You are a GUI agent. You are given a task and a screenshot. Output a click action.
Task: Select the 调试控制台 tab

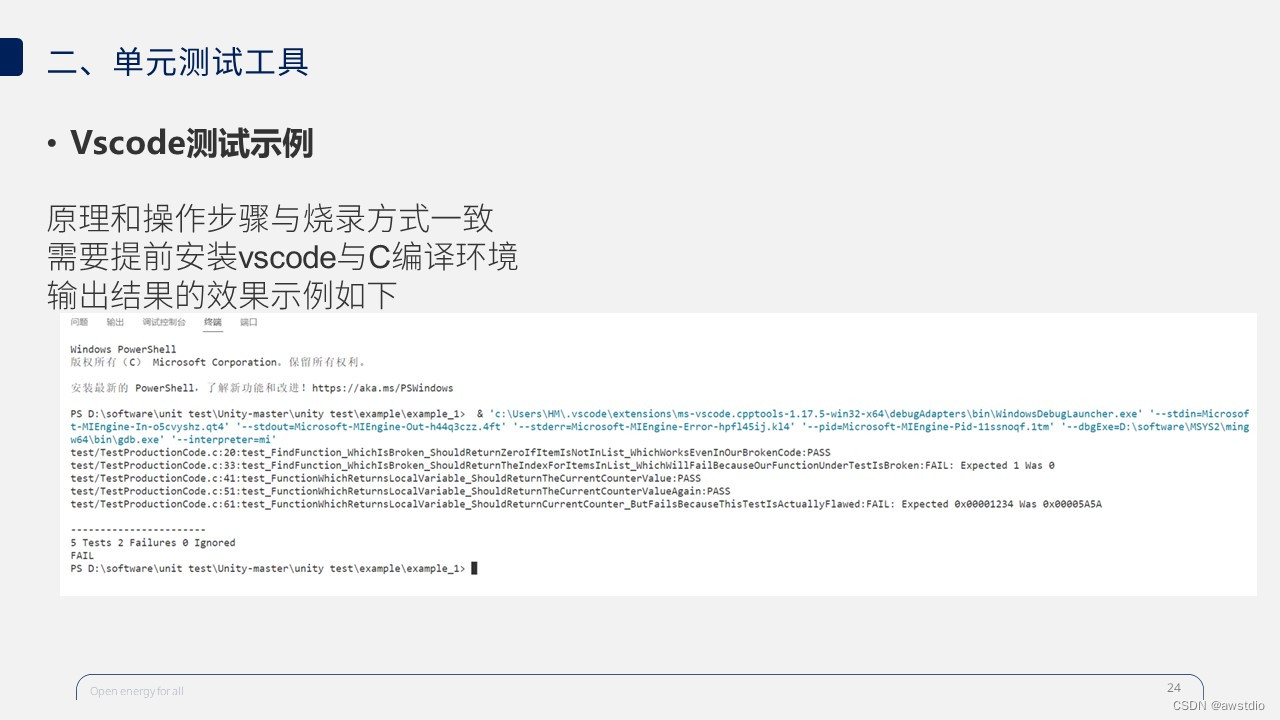pos(167,322)
